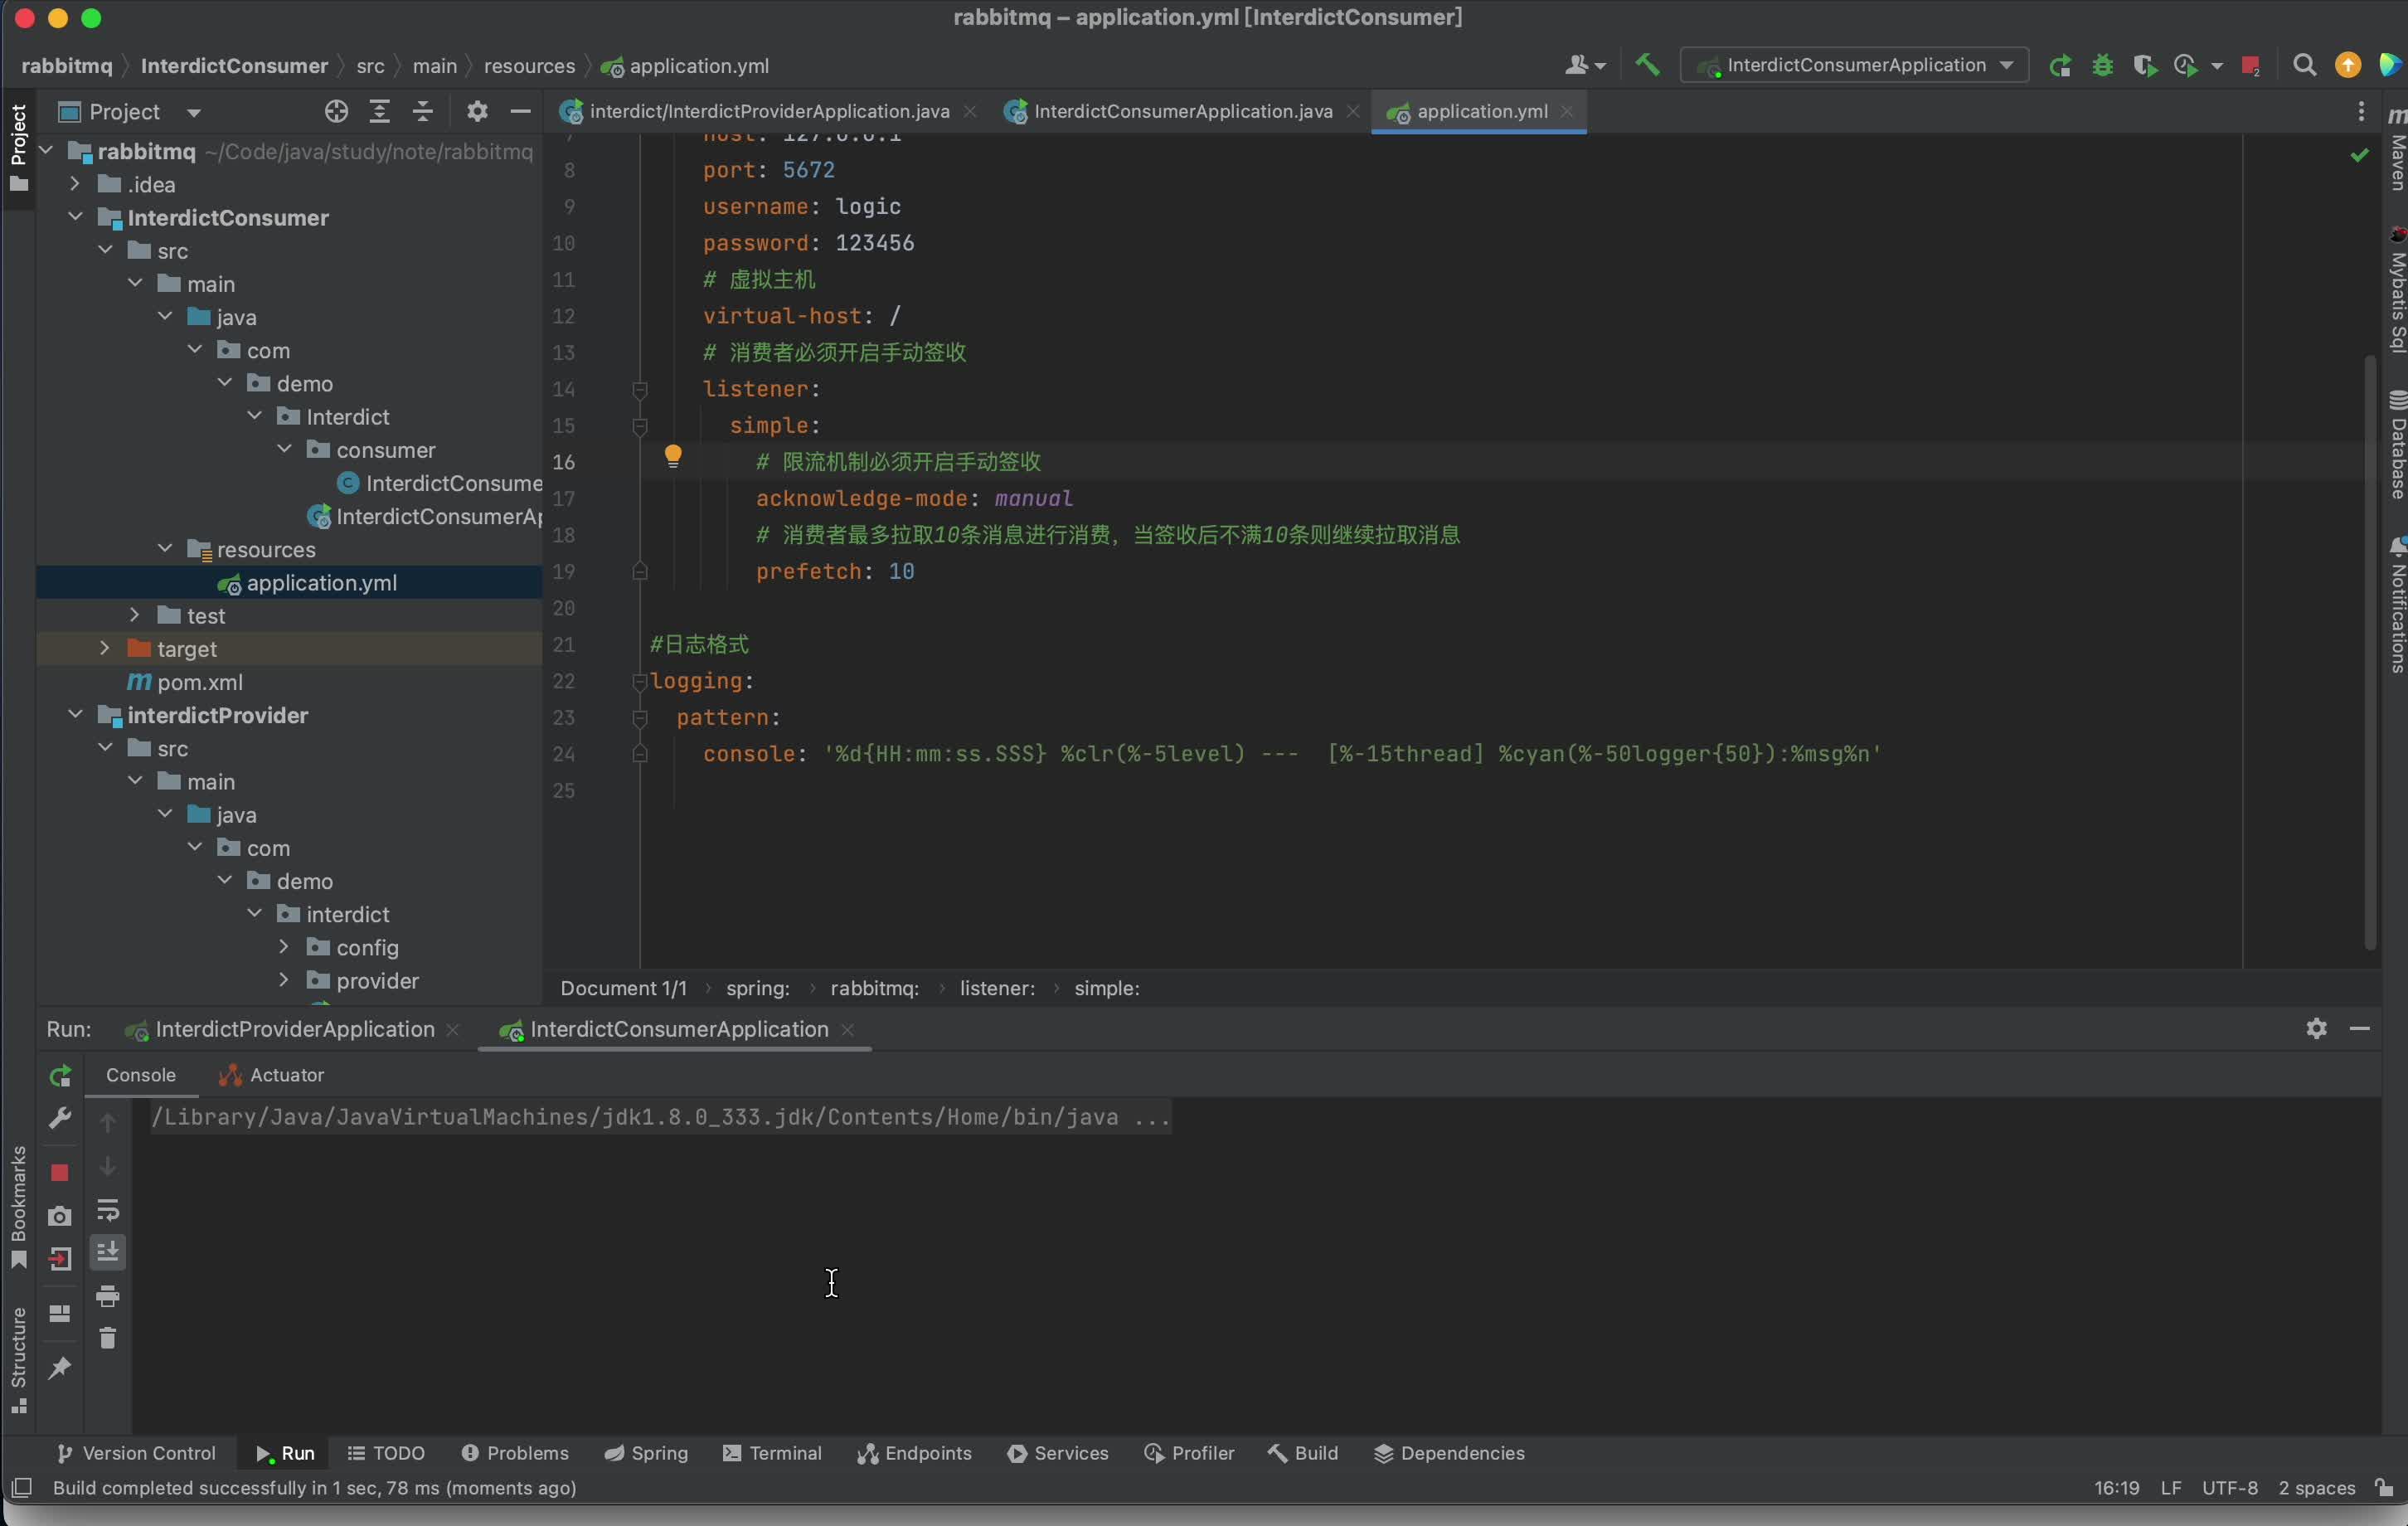
Task: Click the intention lightbulb on line 16
Action: pos(673,458)
